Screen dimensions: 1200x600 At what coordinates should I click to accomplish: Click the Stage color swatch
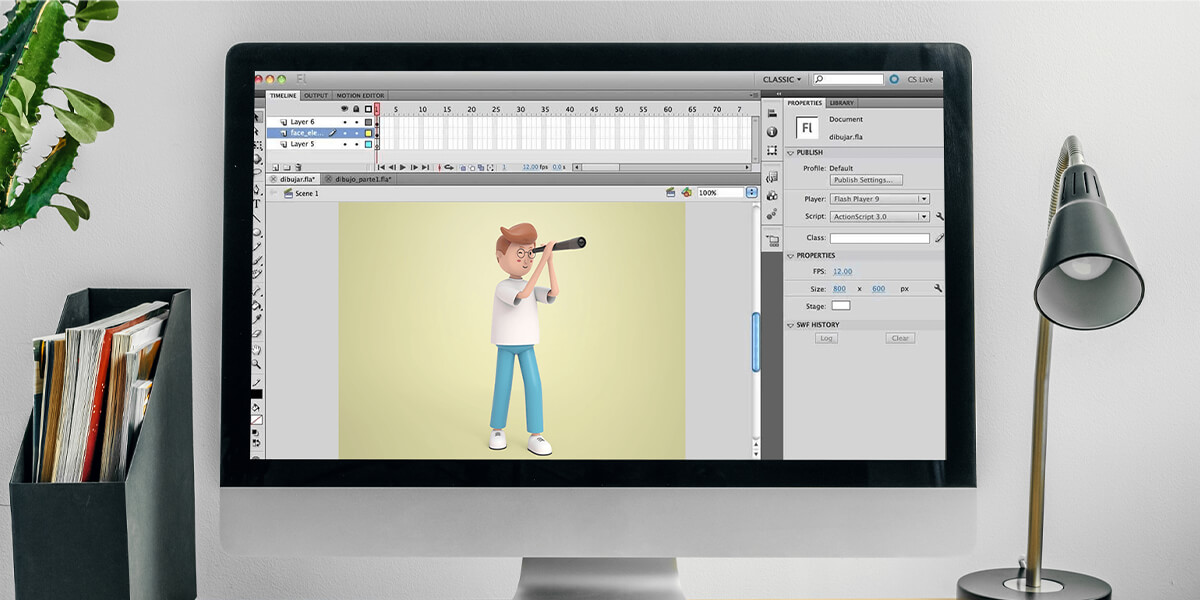tap(841, 305)
